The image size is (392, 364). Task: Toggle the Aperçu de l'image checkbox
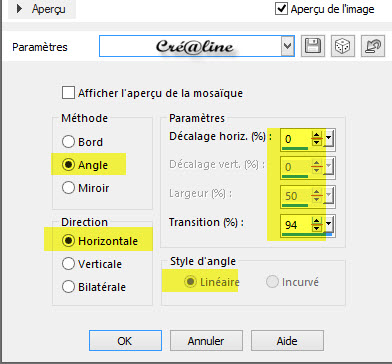(x=281, y=8)
